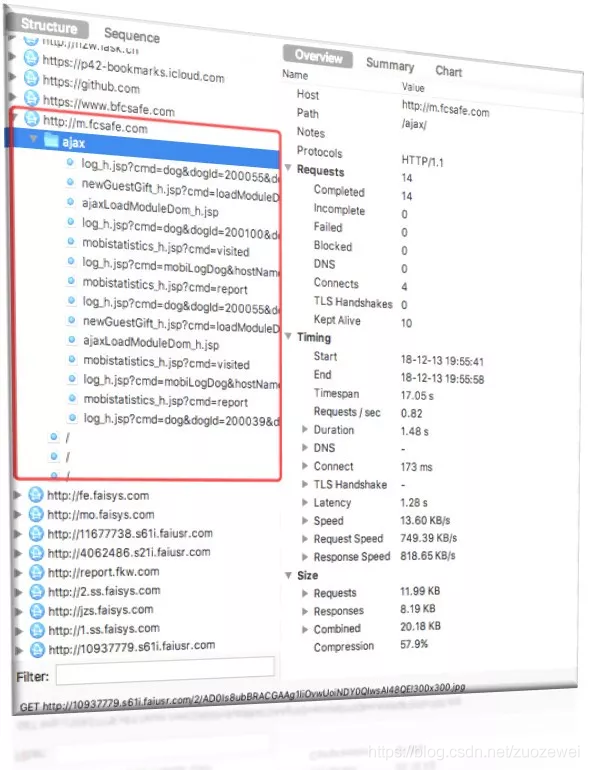Expand the Combined size row
The height and width of the screenshot is (770, 589).
[305, 629]
